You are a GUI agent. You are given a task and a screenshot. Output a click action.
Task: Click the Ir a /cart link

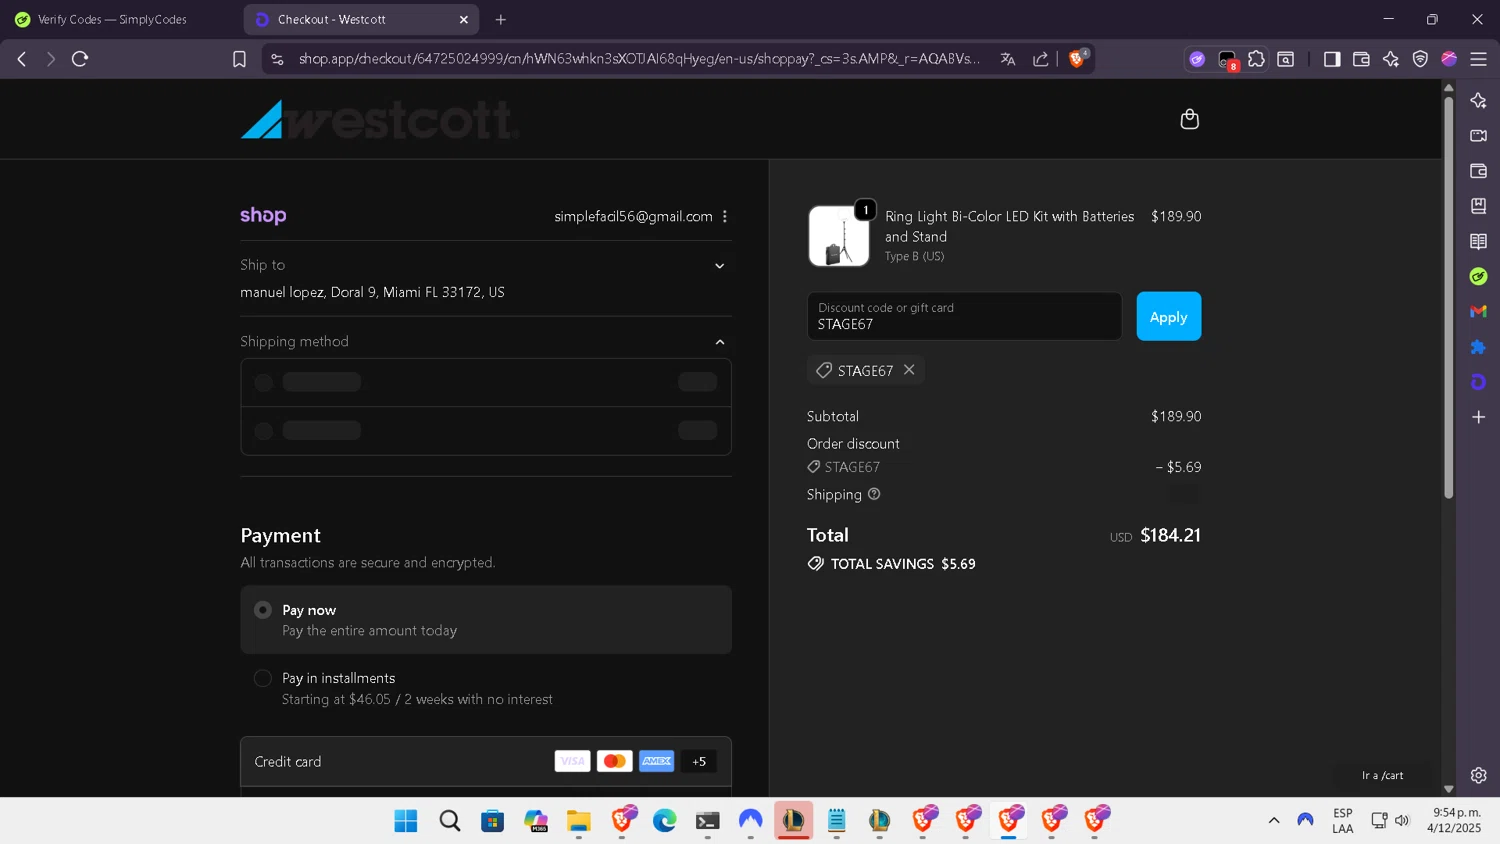point(1382,775)
